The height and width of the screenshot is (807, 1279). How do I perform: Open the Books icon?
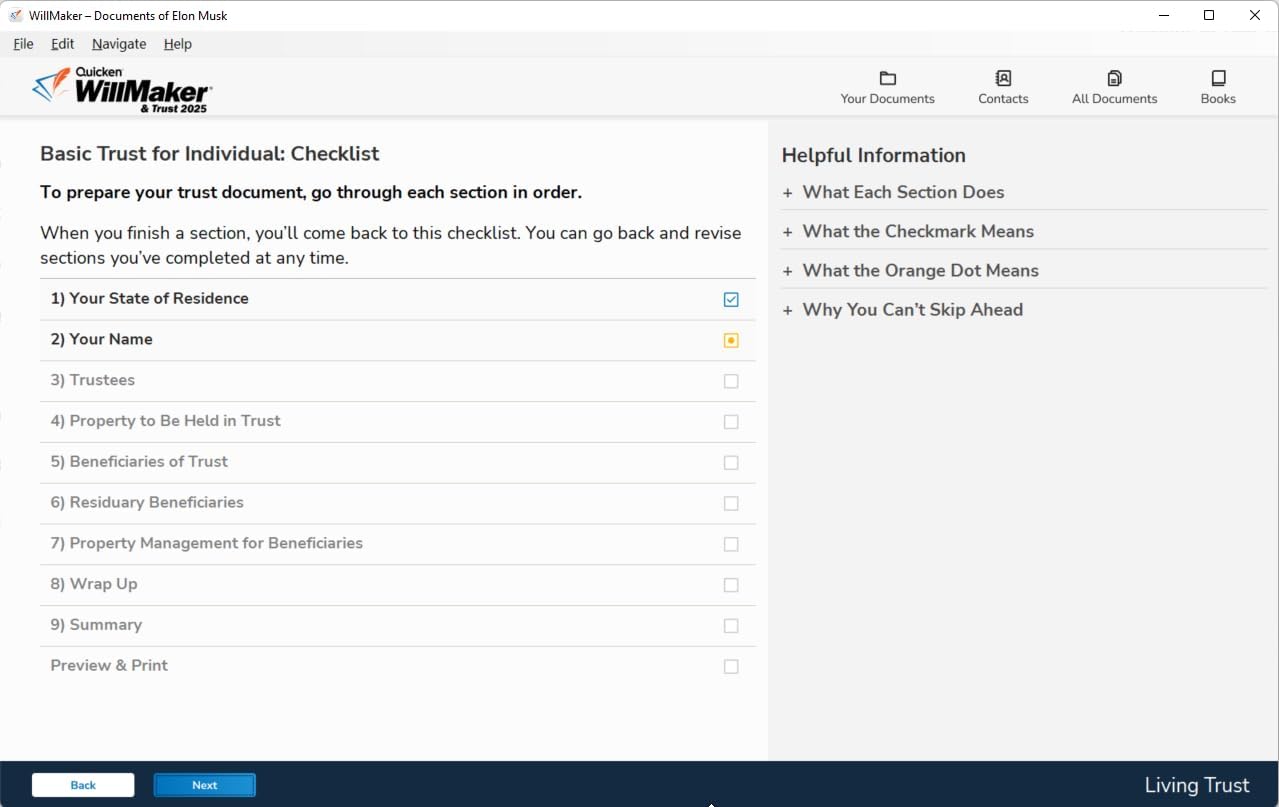pyautogui.click(x=1218, y=79)
